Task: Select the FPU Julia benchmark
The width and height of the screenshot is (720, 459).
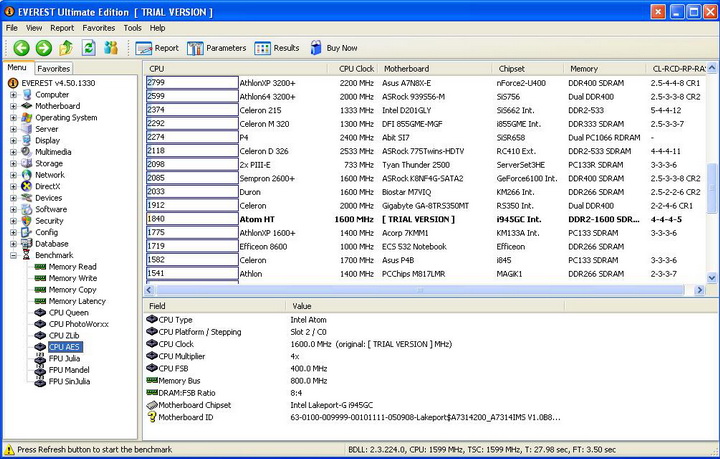Action: point(64,358)
